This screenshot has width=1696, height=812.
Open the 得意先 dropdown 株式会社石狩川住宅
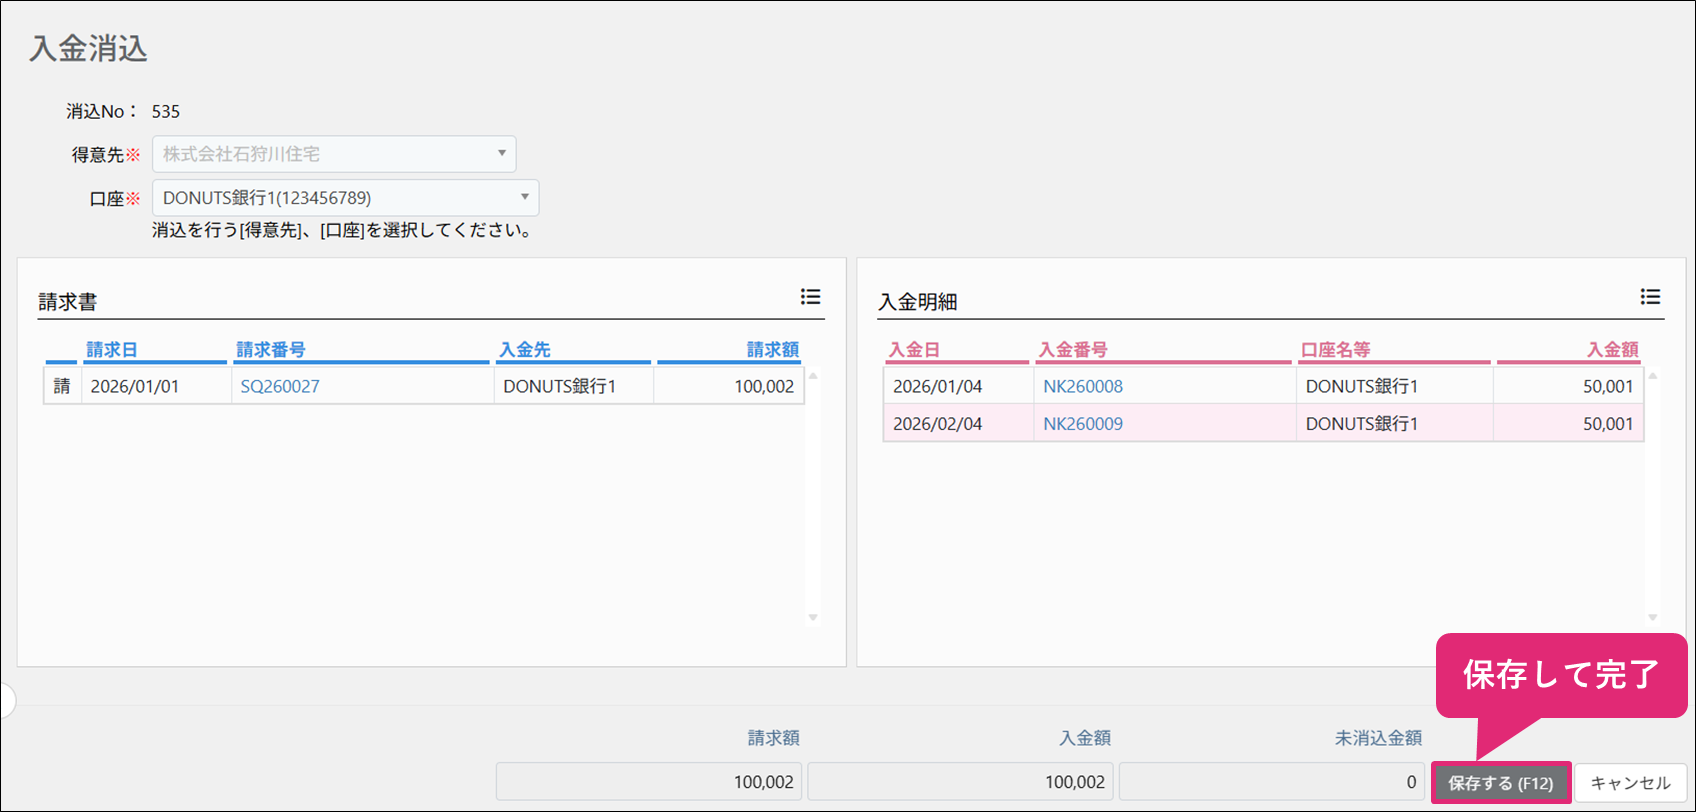(334, 154)
